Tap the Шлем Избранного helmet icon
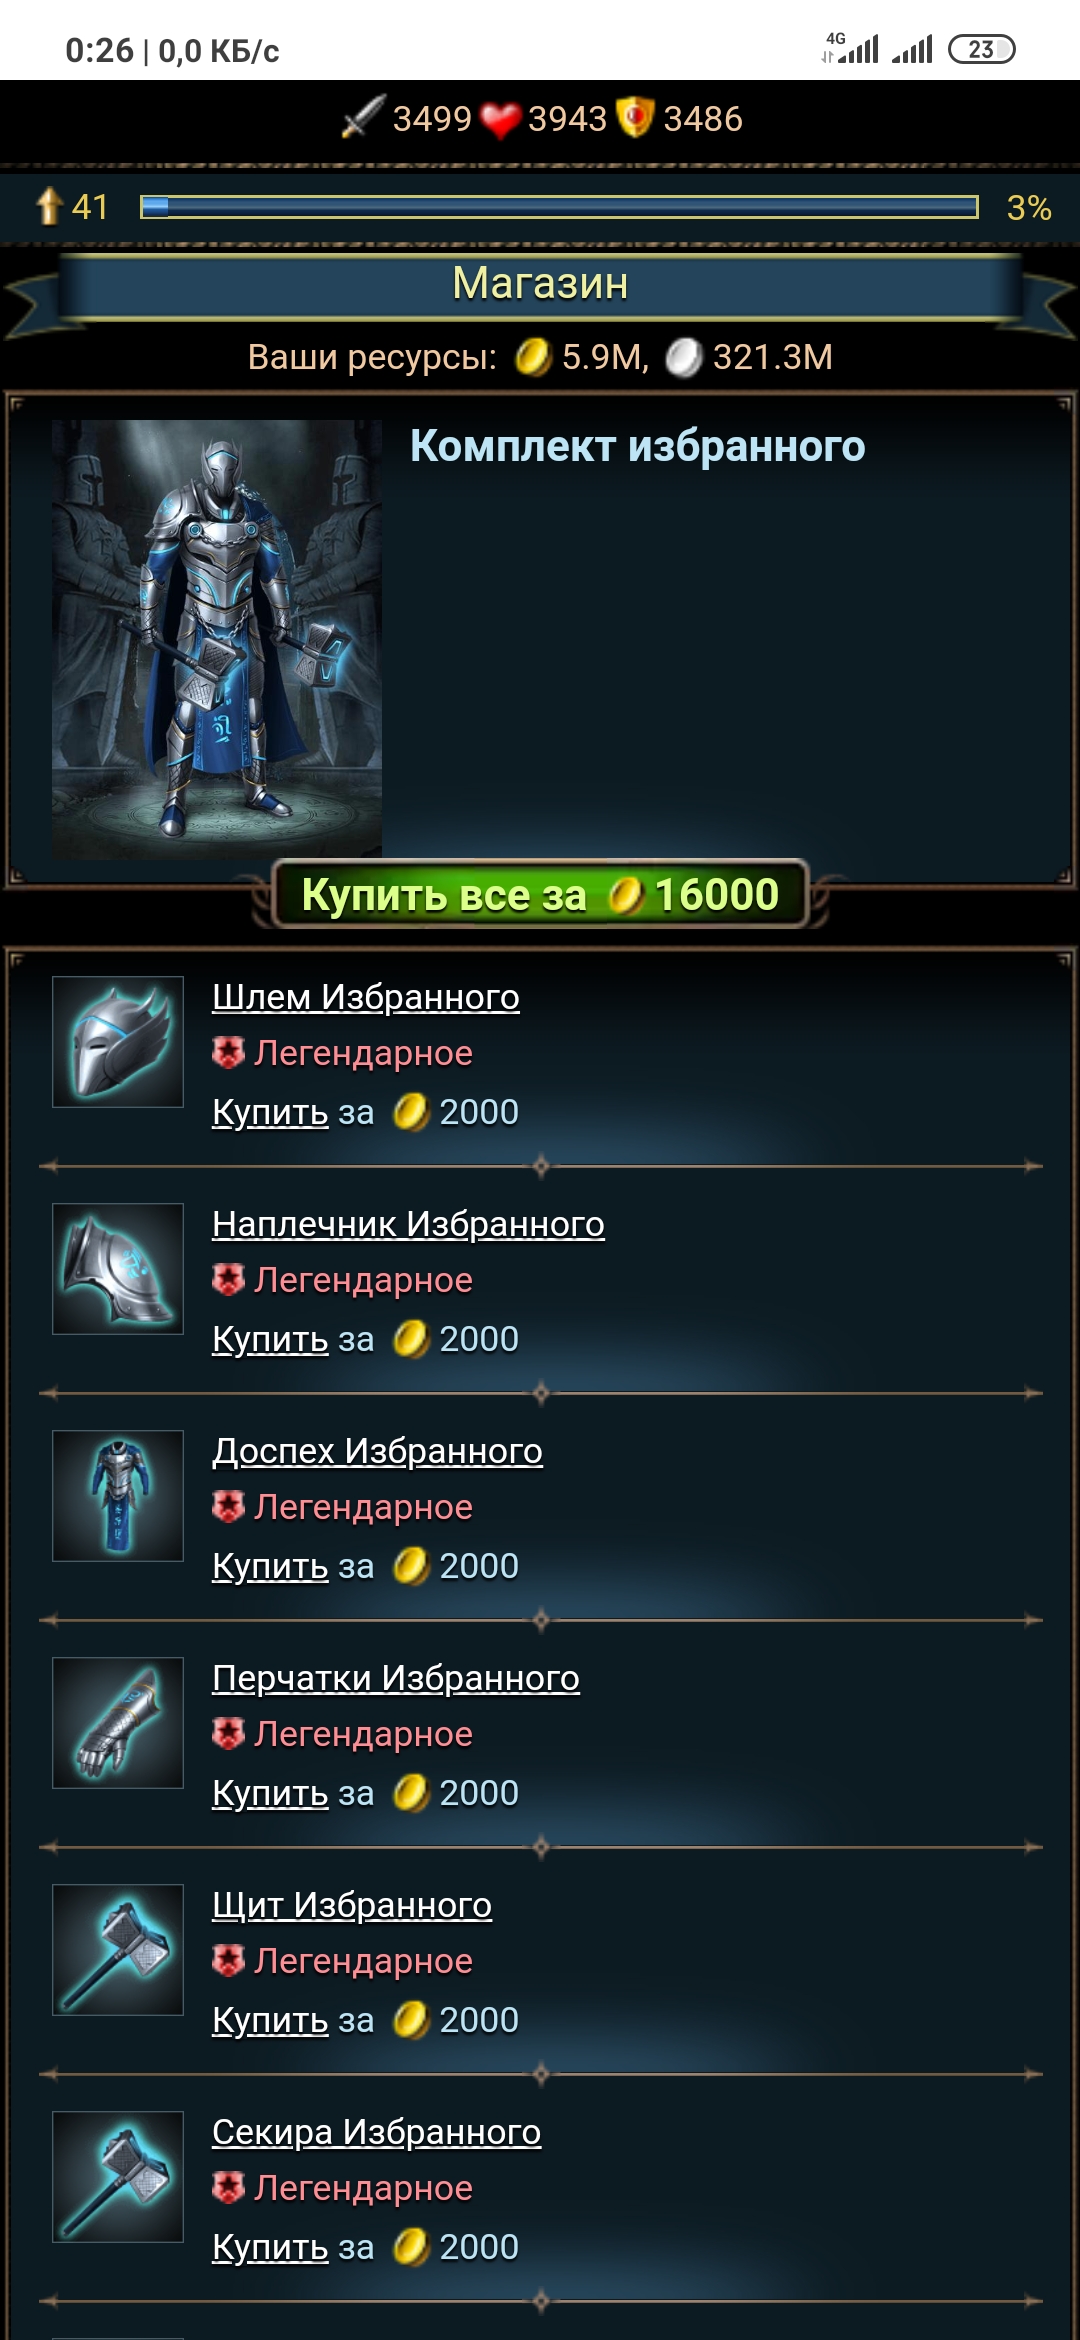 click(x=118, y=1042)
